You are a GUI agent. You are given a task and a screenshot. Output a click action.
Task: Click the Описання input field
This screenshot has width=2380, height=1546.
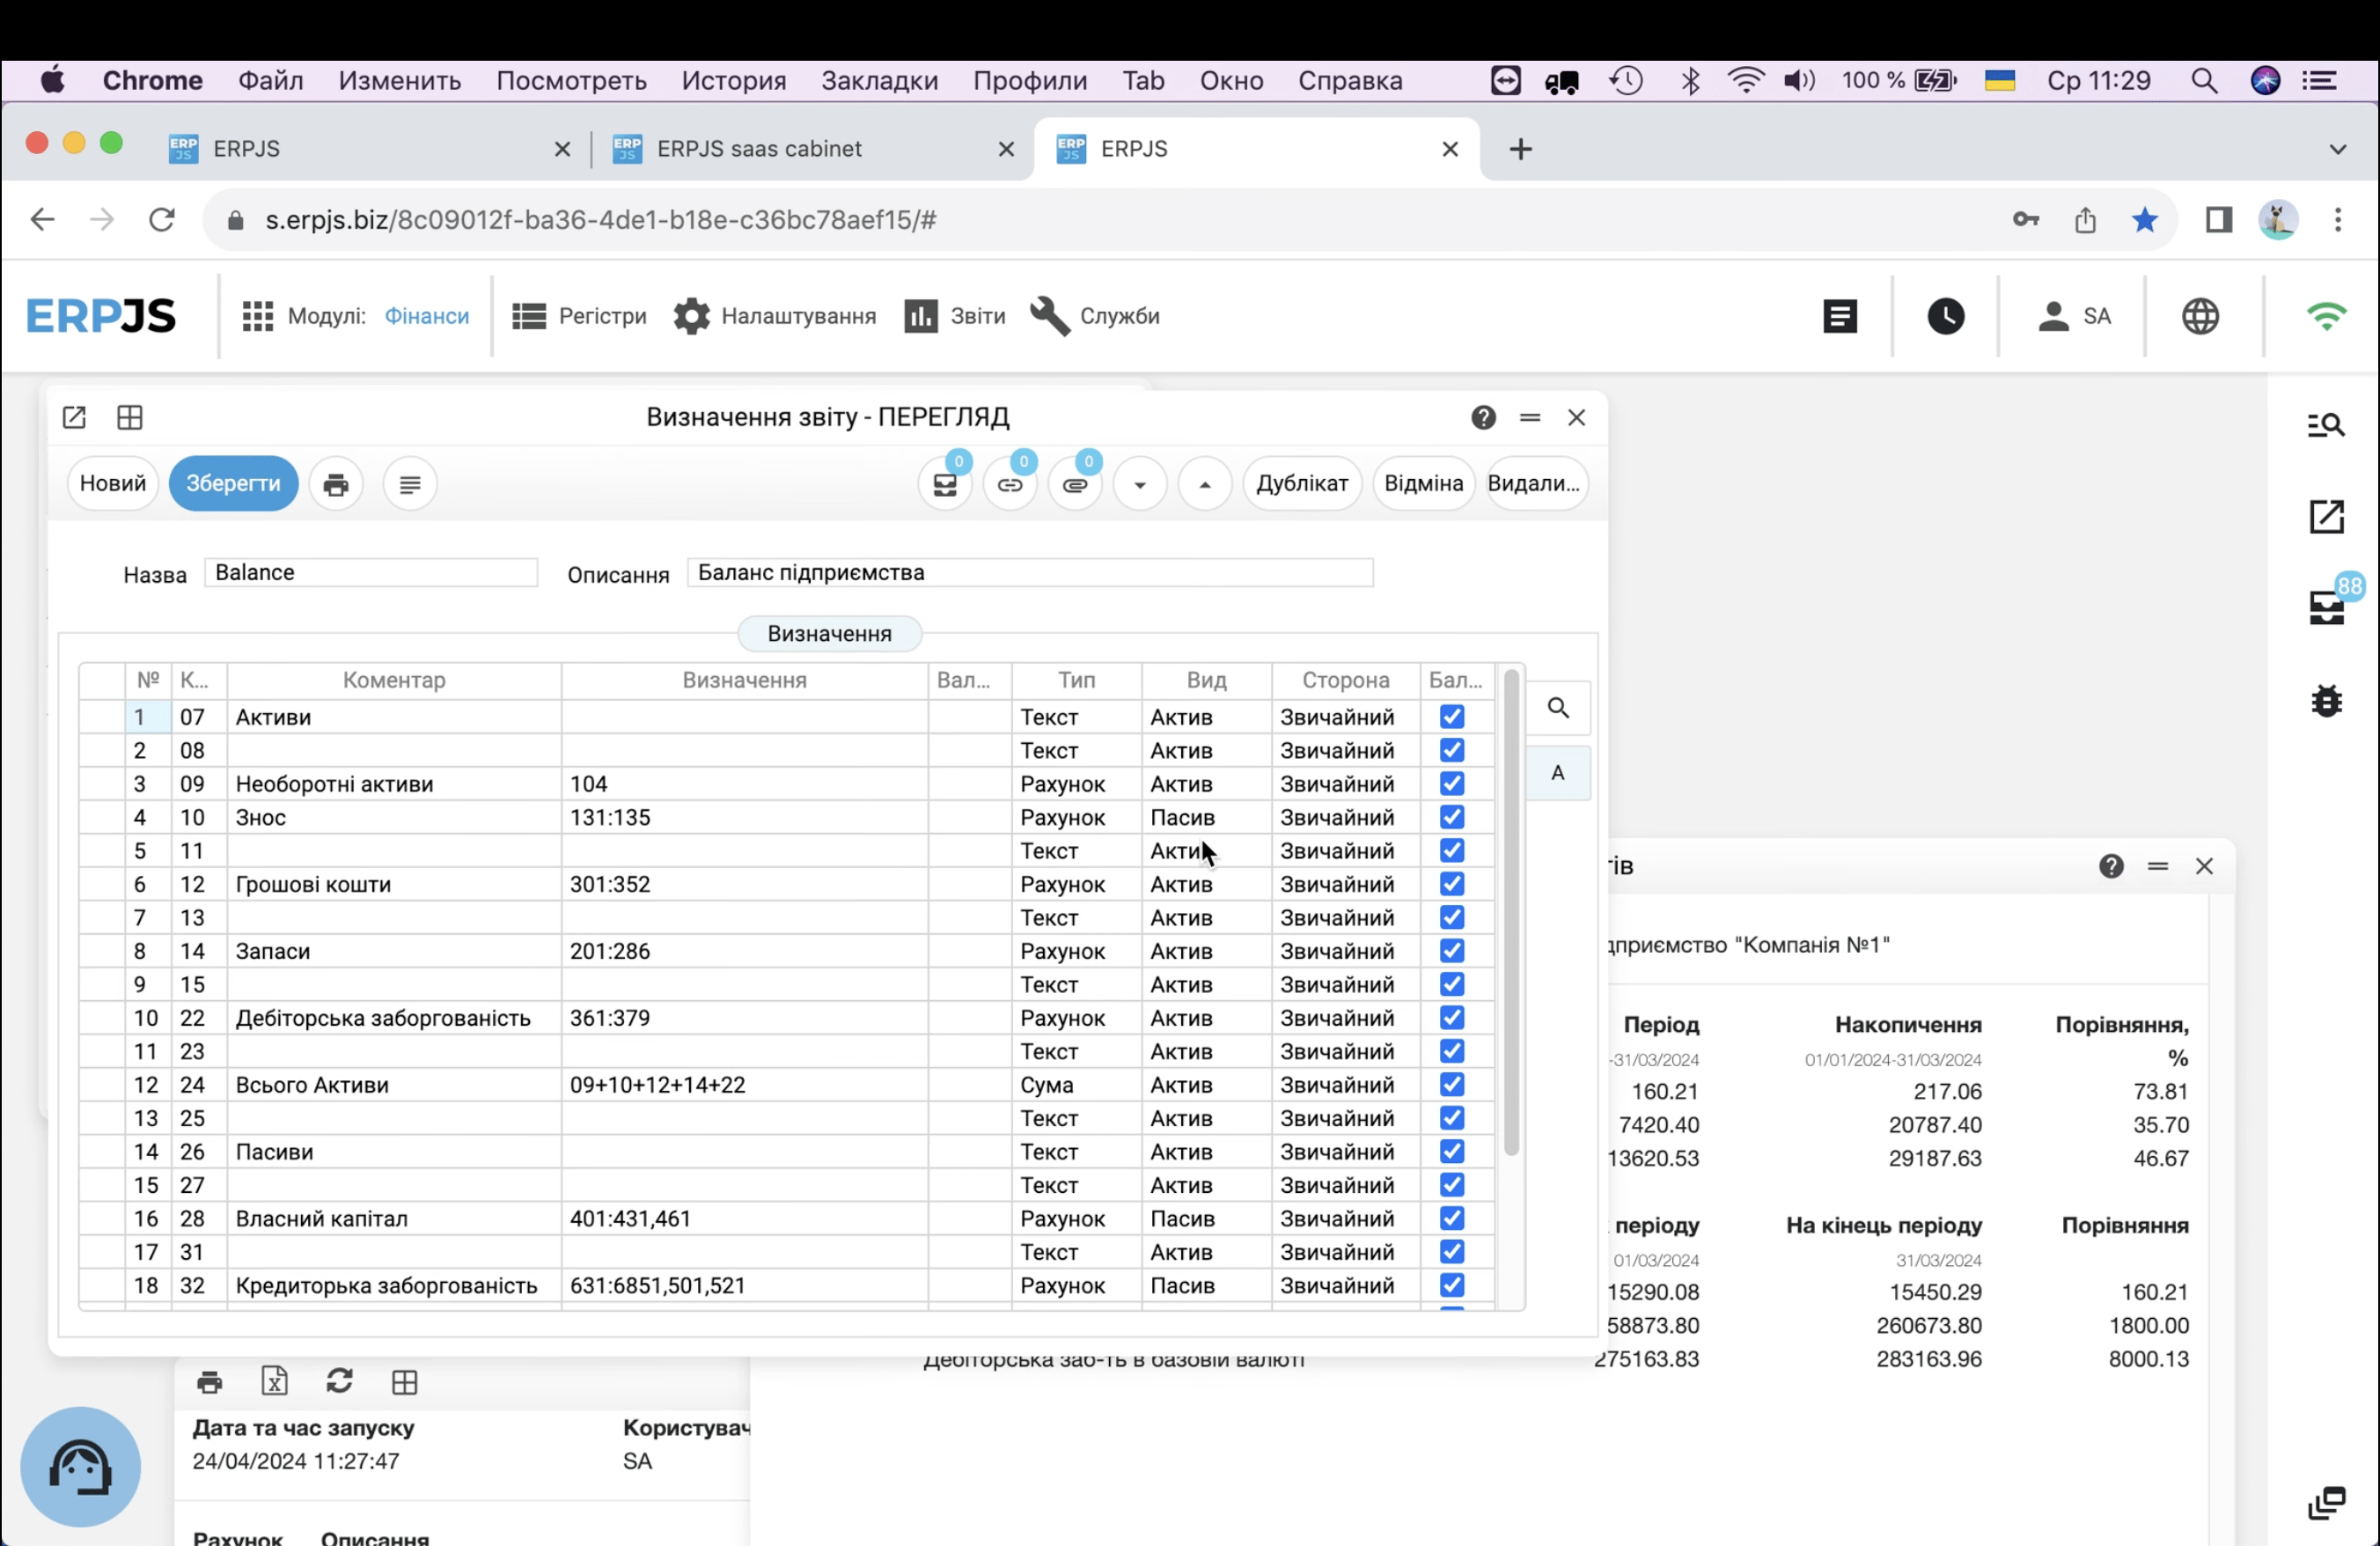(x=1029, y=573)
